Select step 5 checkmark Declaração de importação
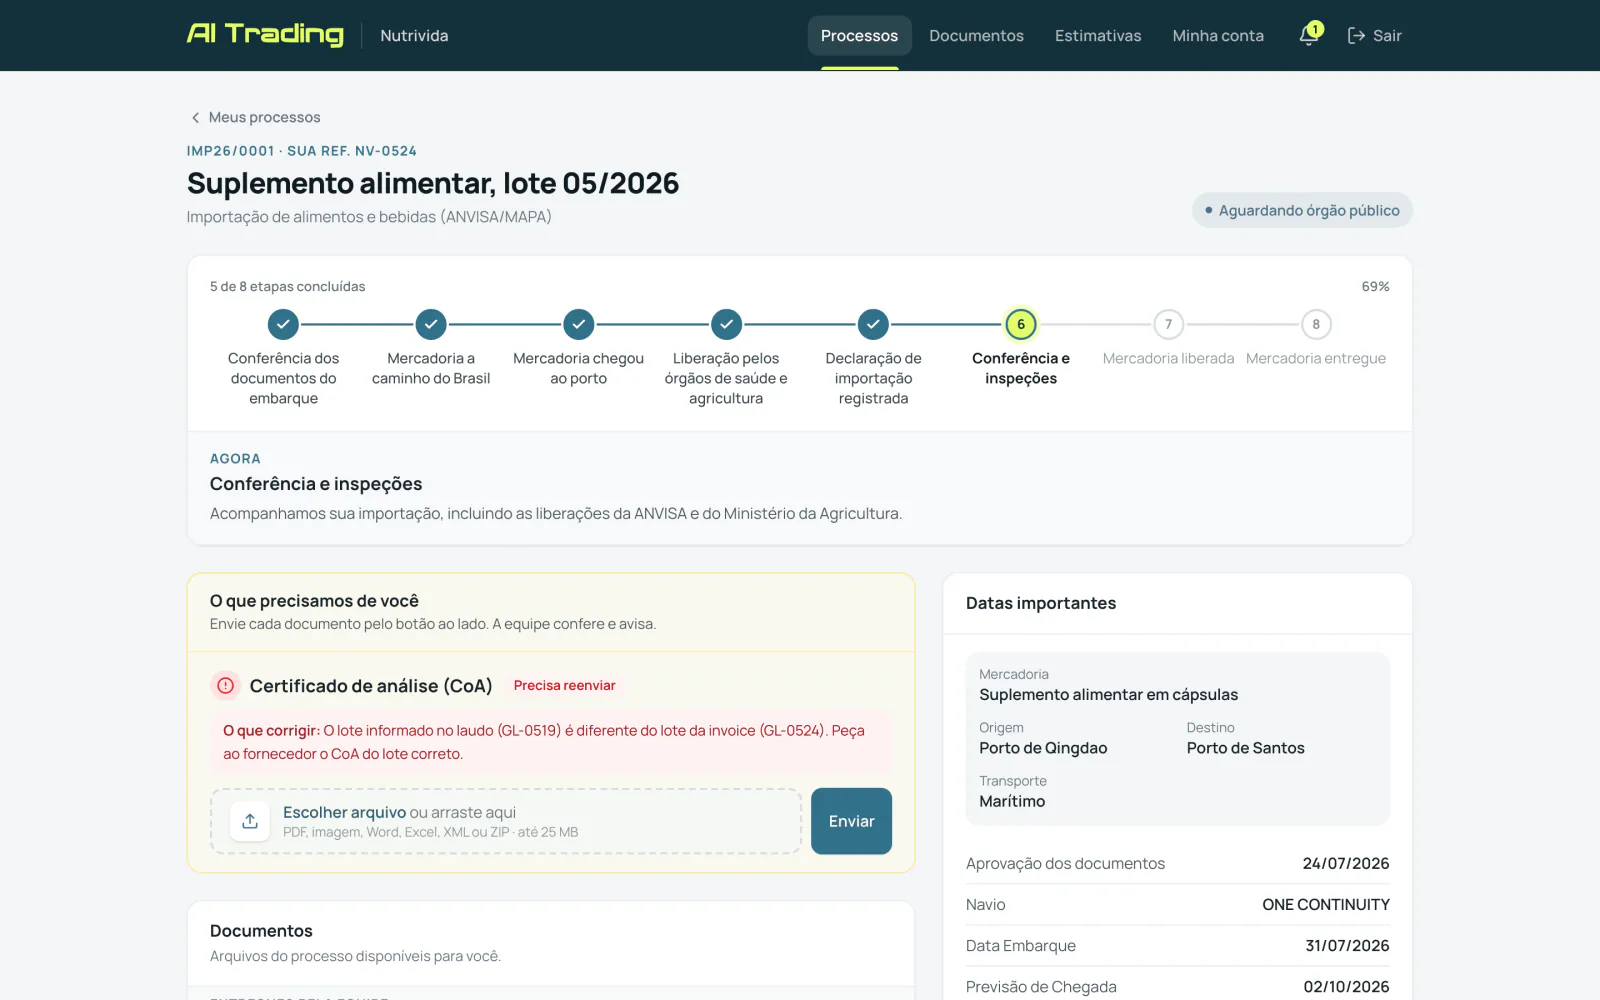Viewport: 1600px width, 1000px height. pyautogui.click(x=873, y=324)
